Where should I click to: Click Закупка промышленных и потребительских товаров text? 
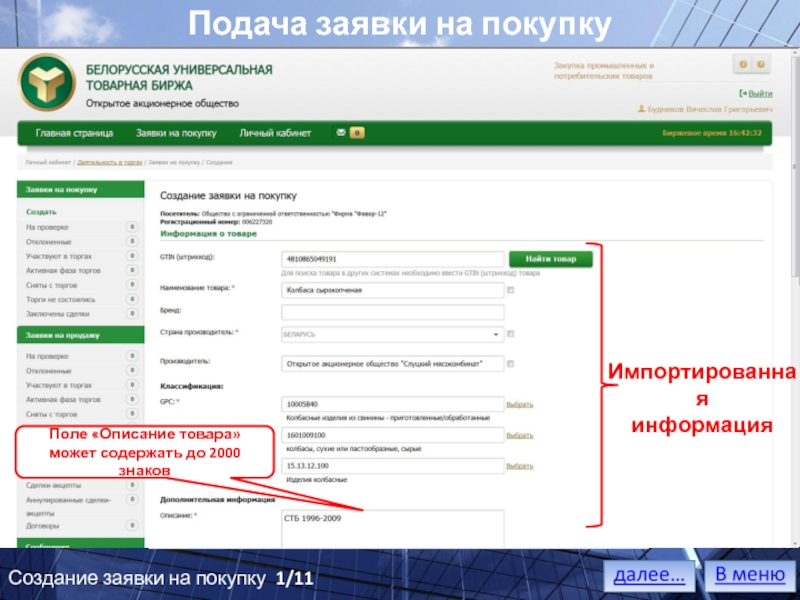coord(604,71)
